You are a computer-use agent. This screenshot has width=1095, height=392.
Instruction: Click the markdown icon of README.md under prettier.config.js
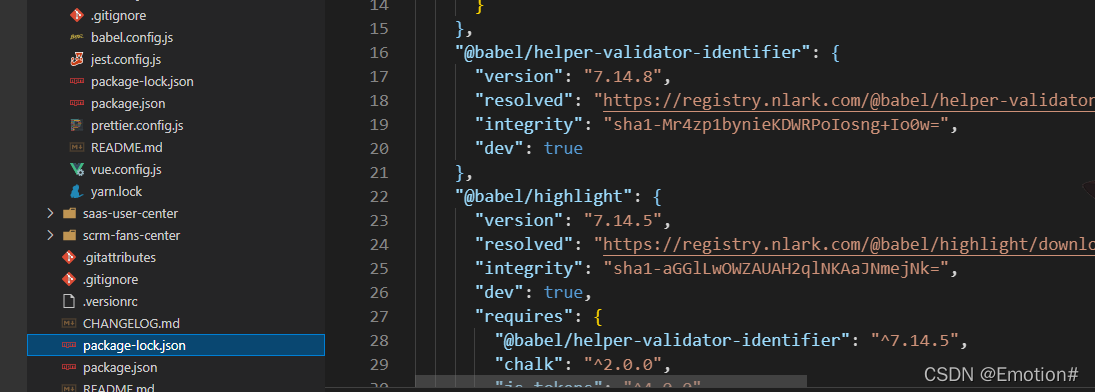point(77,148)
